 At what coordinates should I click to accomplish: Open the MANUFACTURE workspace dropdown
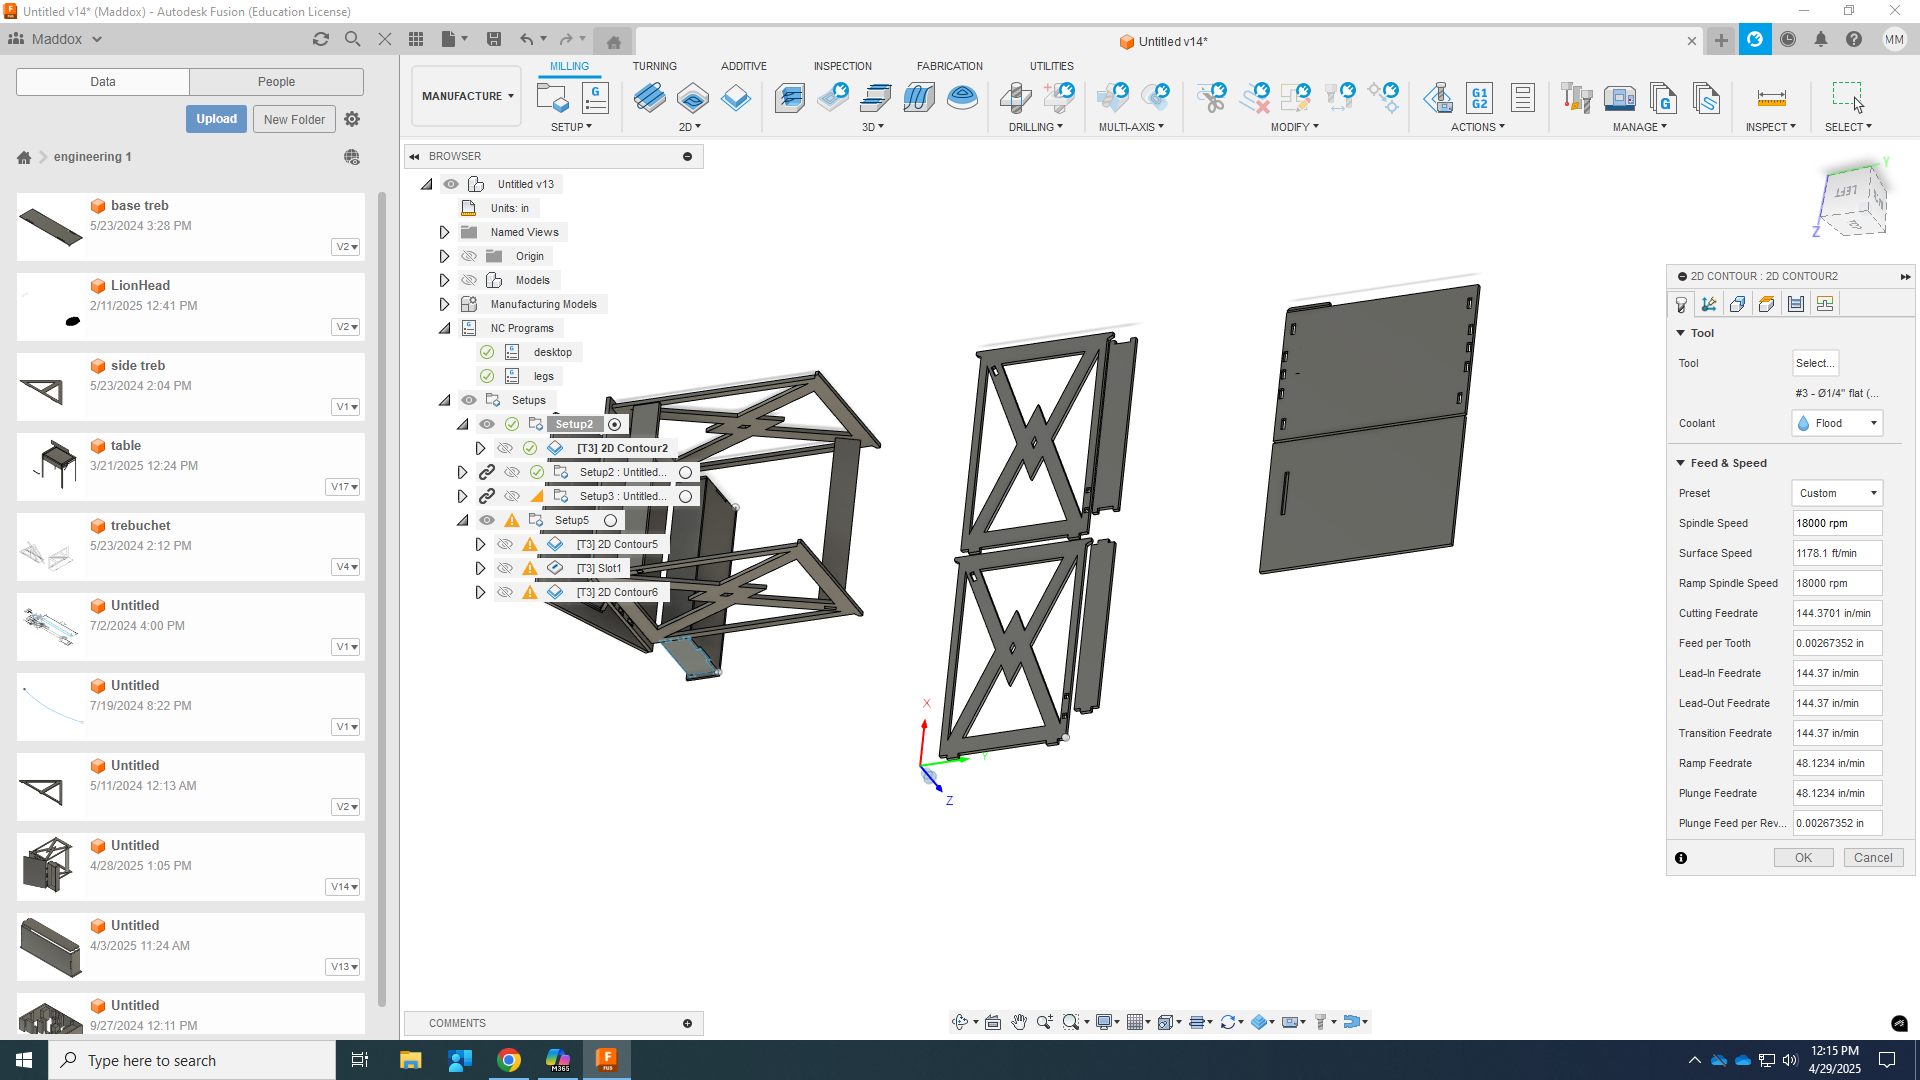467,96
